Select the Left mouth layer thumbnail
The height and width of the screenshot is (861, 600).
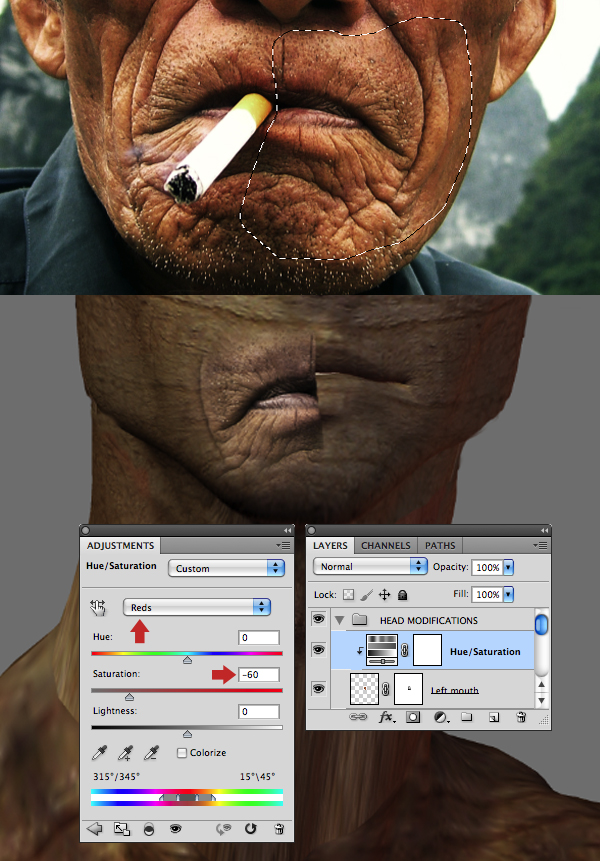[x=364, y=689]
